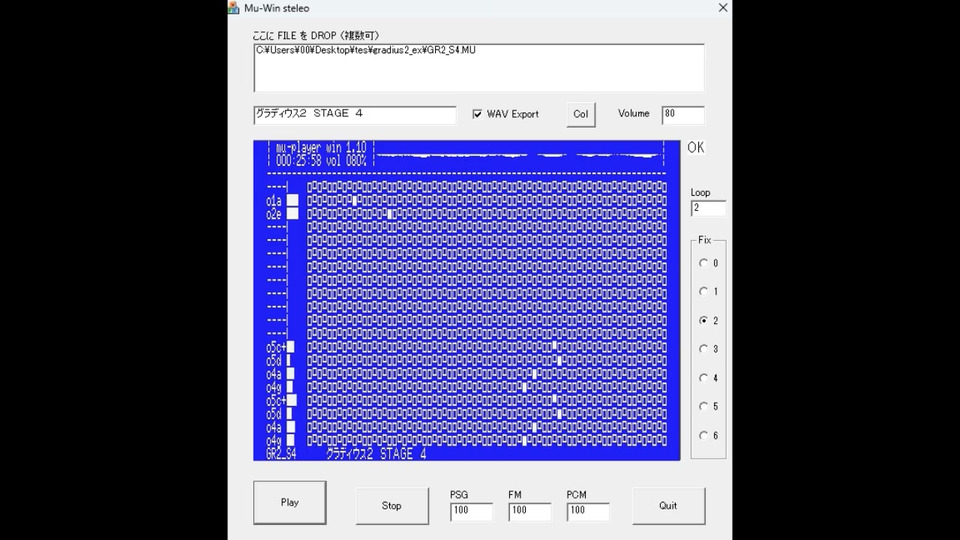Close the Mu-Win steleo window
960x540 pixels.
tap(723, 8)
